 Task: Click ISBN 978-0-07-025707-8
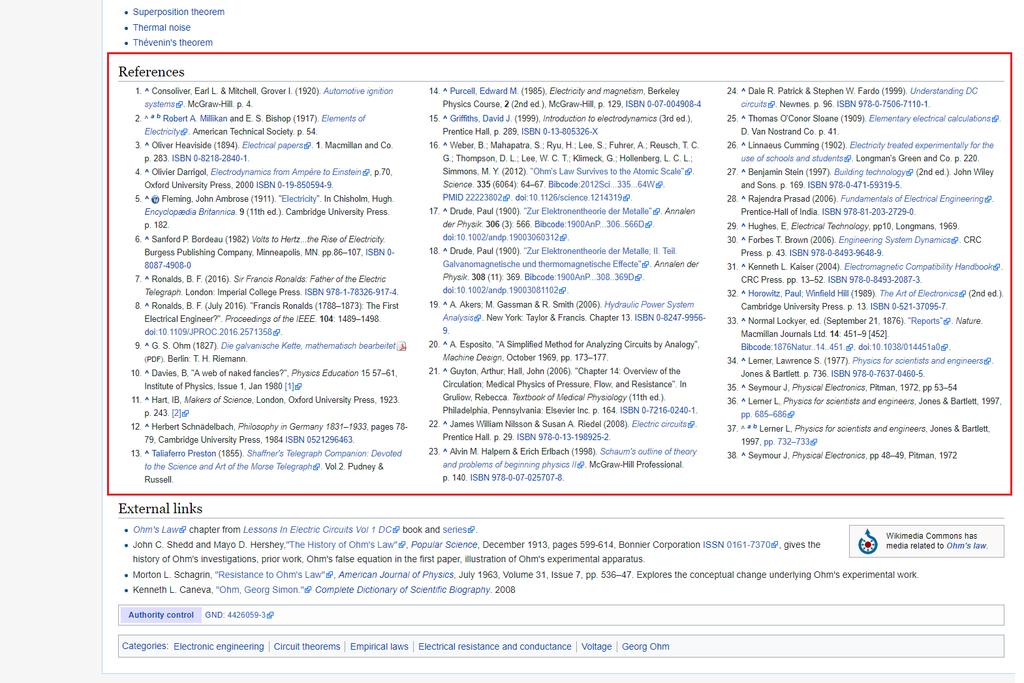pos(515,477)
